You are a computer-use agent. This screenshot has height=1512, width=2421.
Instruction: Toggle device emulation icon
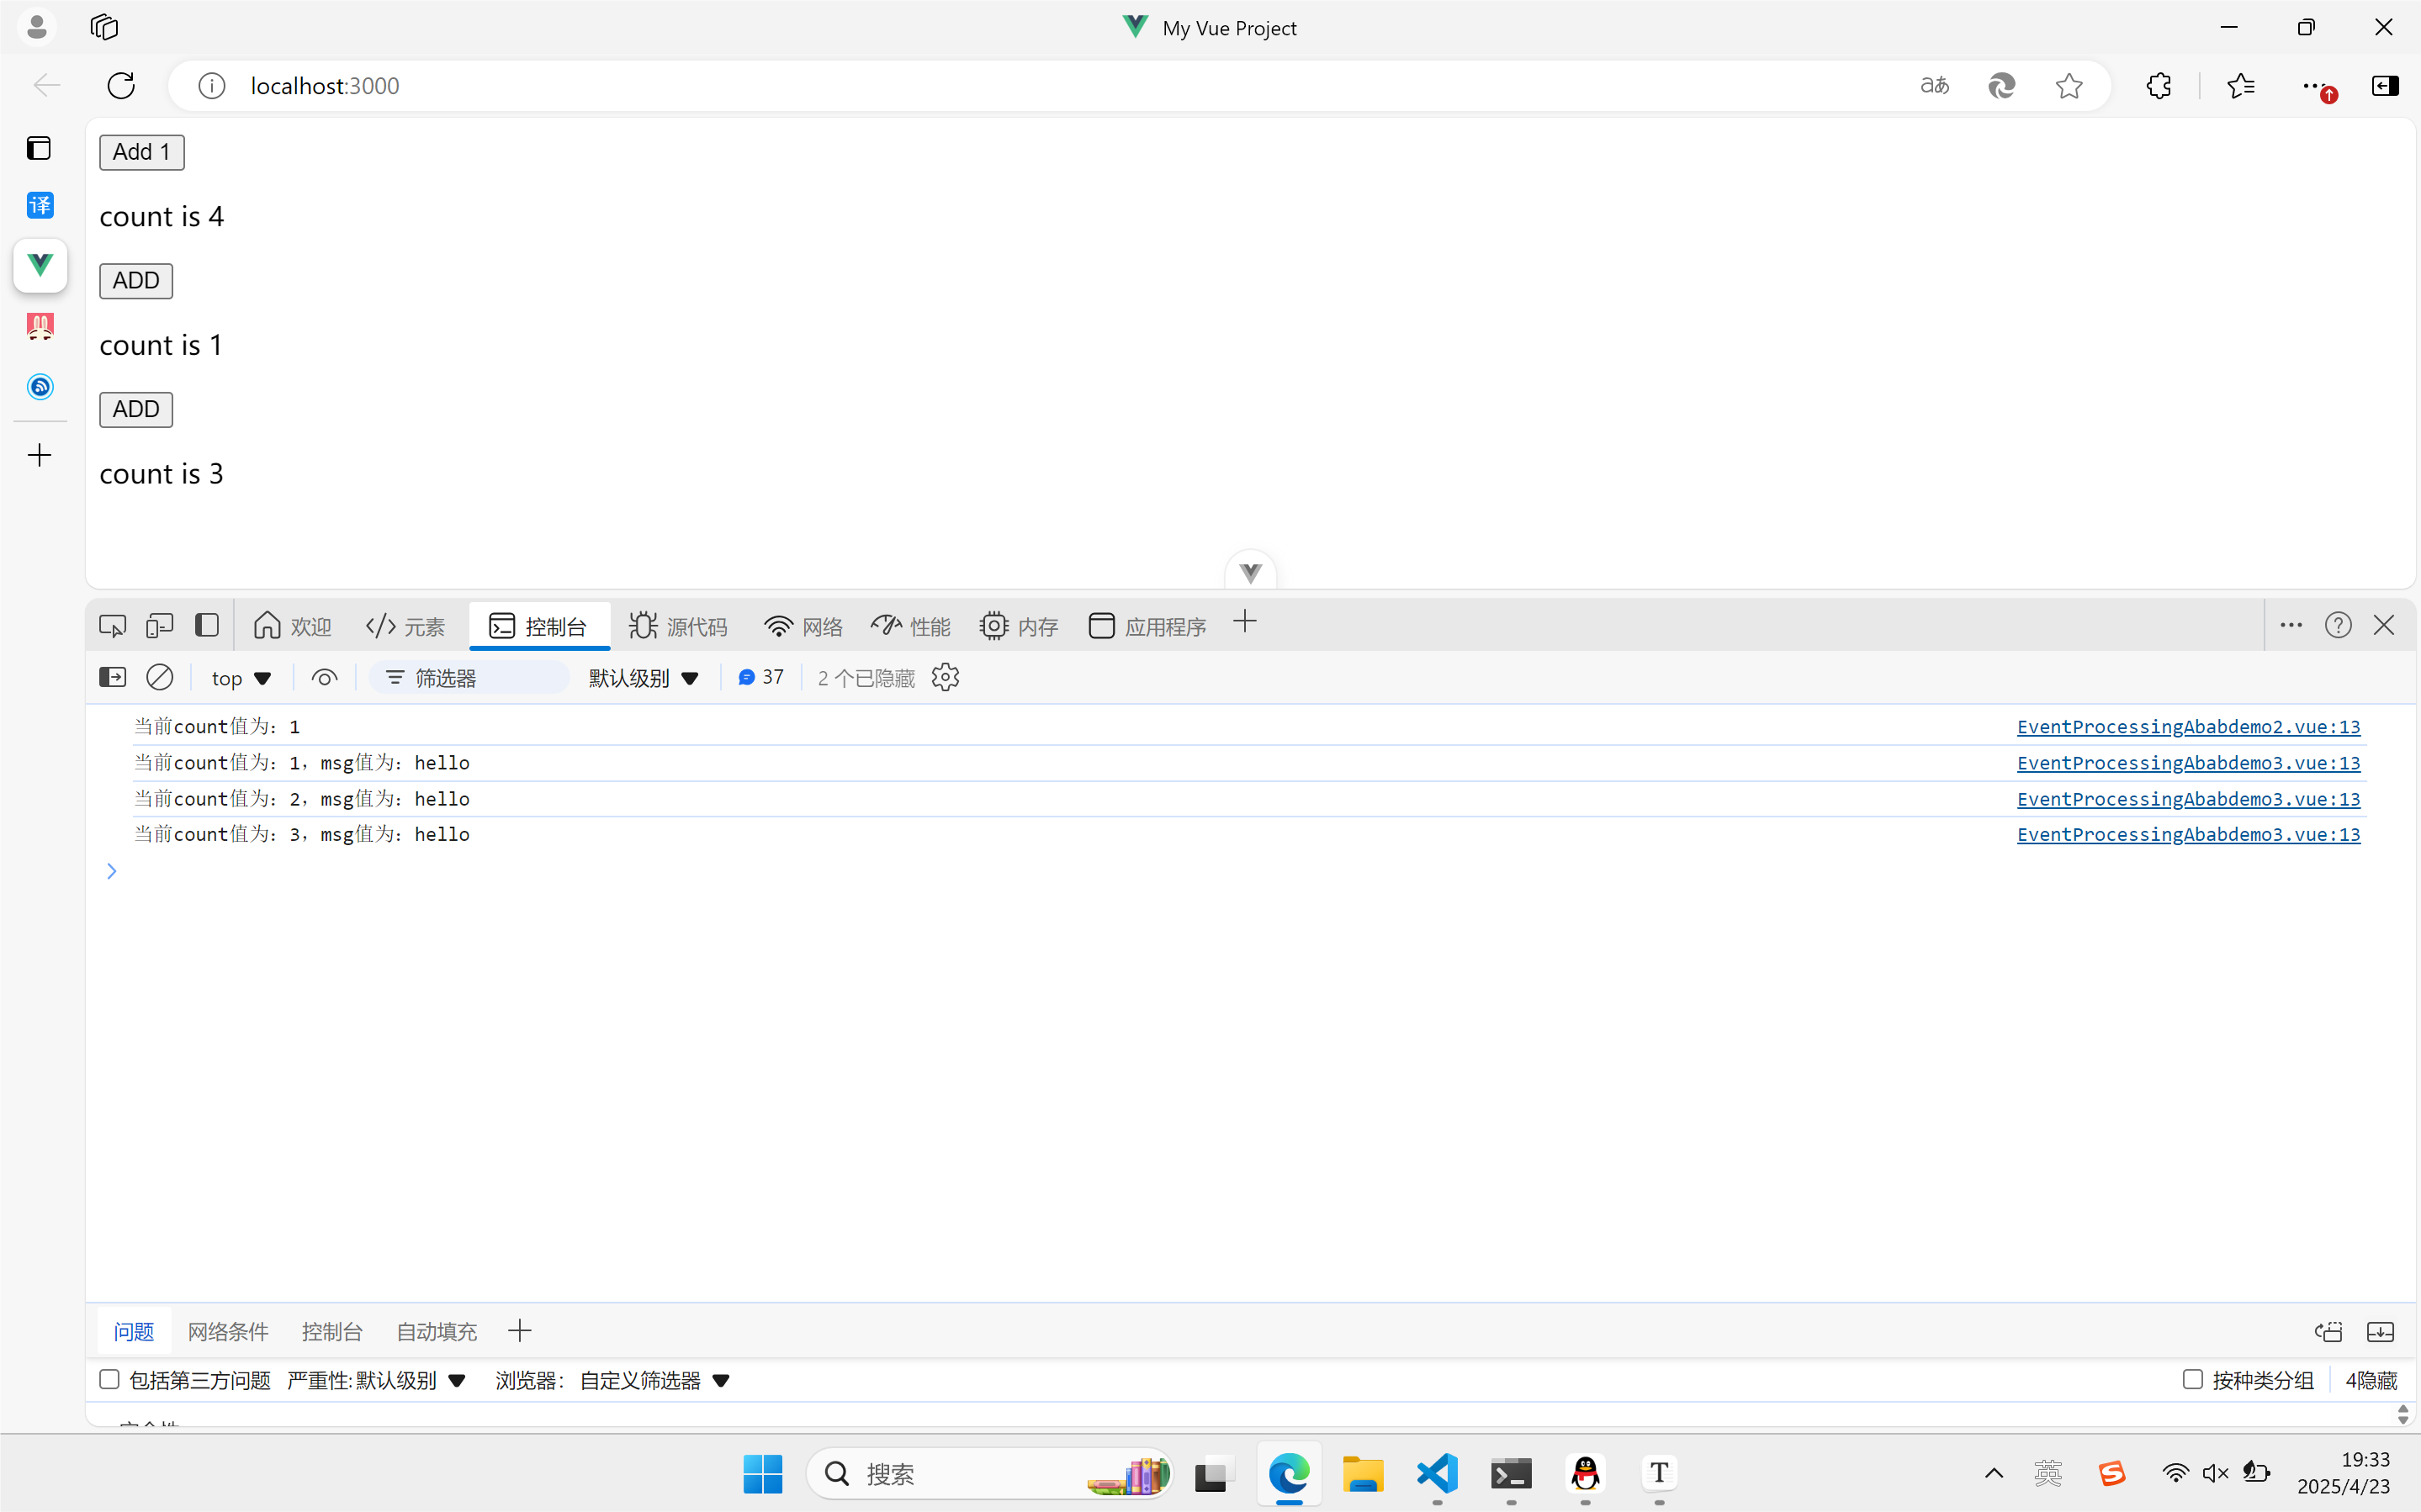159,626
